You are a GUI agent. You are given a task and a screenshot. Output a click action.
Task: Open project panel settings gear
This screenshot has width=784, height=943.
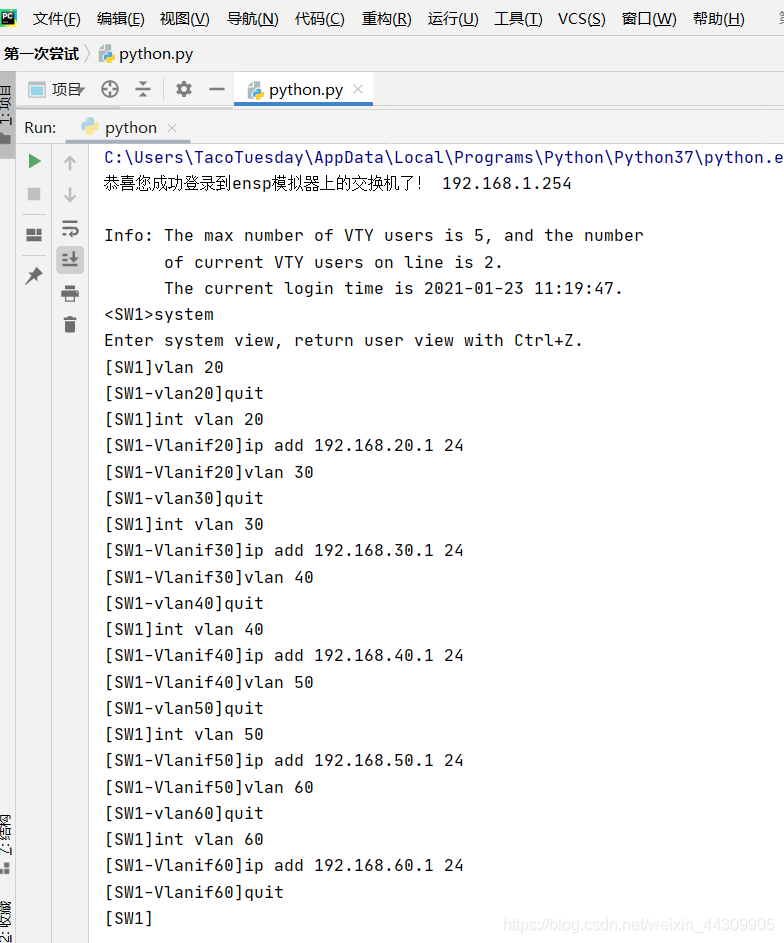(183, 89)
